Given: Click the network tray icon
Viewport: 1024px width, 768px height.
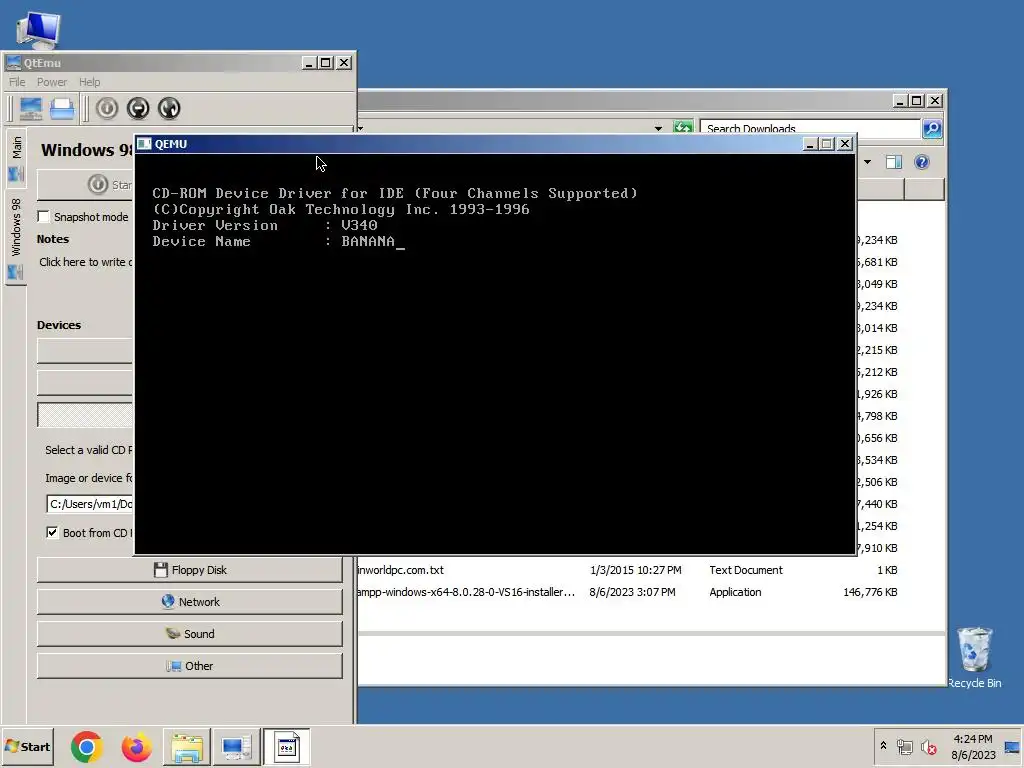Looking at the screenshot, I should [x=904, y=746].
